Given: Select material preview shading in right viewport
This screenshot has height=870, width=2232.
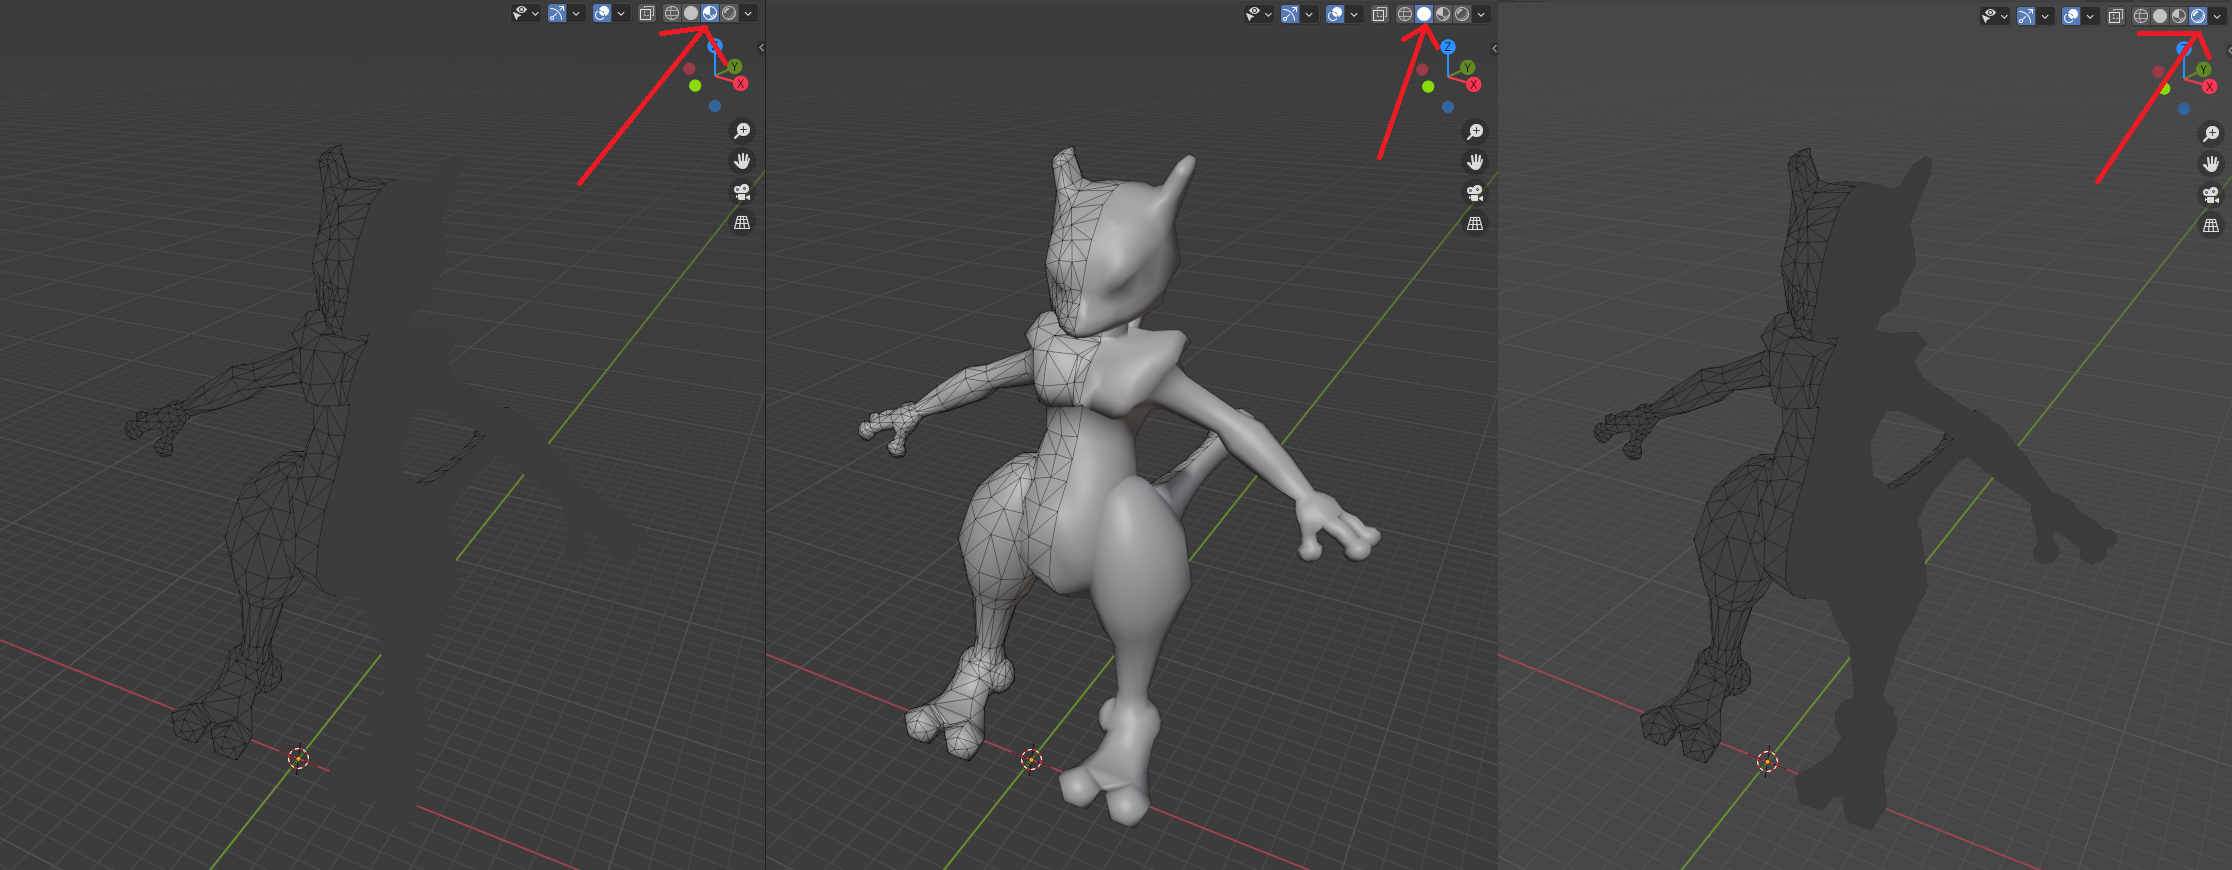Looking at the screenshot, I should 2179,16.
